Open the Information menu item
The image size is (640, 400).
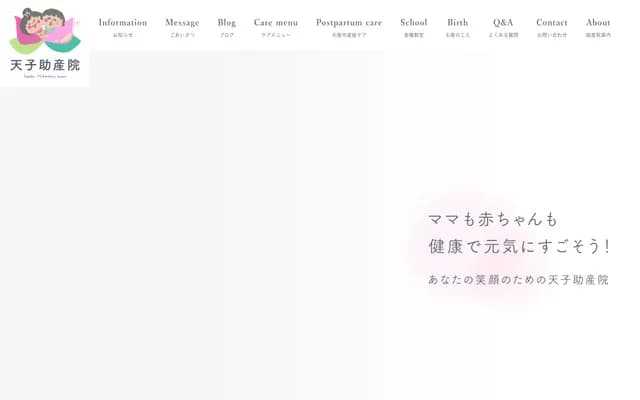pyautogui.click(x=122, y=22)
